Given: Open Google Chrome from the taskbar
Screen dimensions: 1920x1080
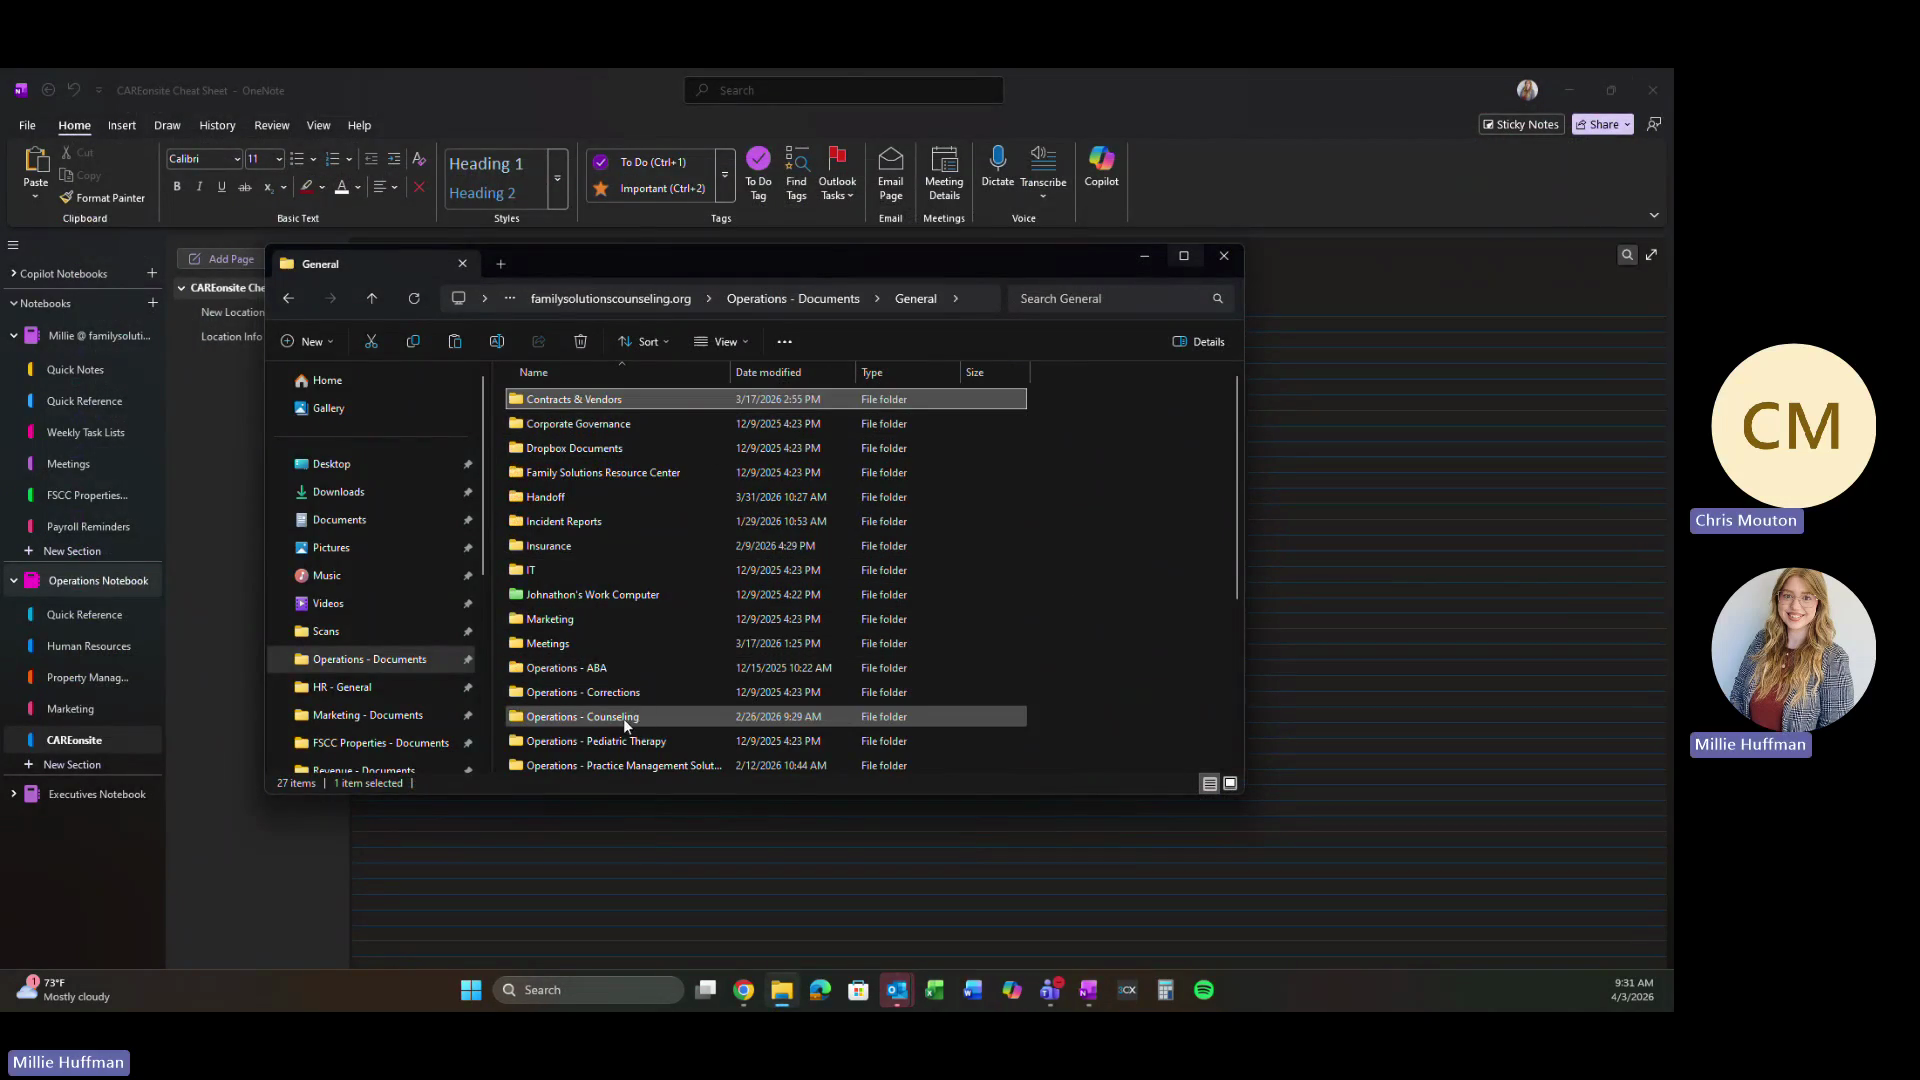Looking at the screenshot, I should coord(743,990).
